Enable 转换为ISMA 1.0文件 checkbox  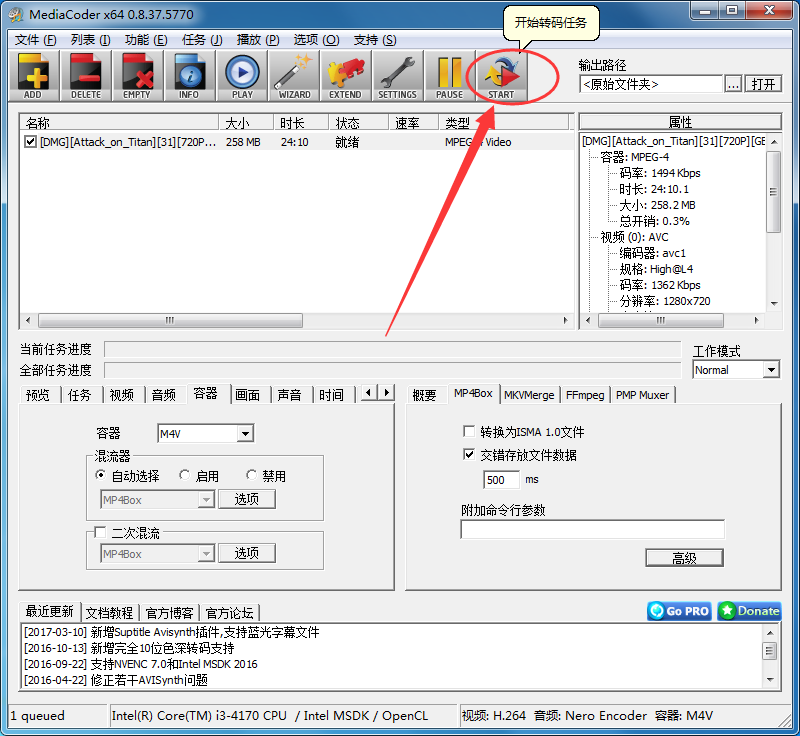click(x=469, y=431)
